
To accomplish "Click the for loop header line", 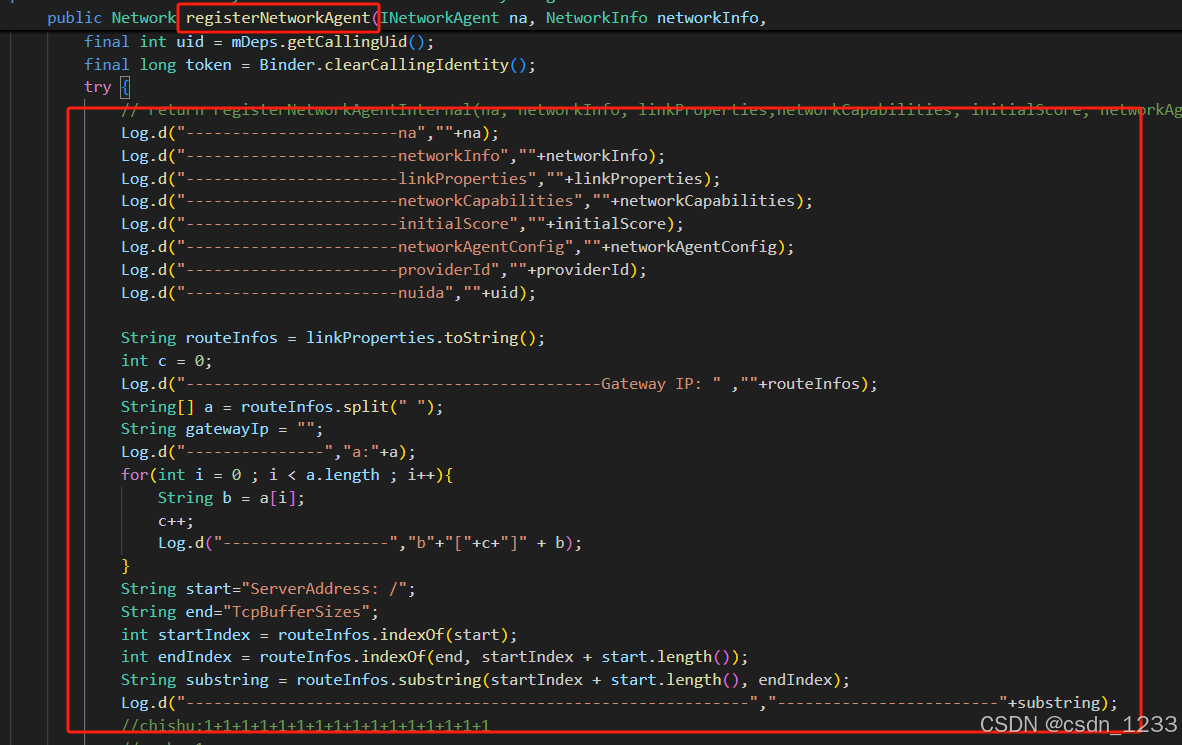I will click(286, 475).
